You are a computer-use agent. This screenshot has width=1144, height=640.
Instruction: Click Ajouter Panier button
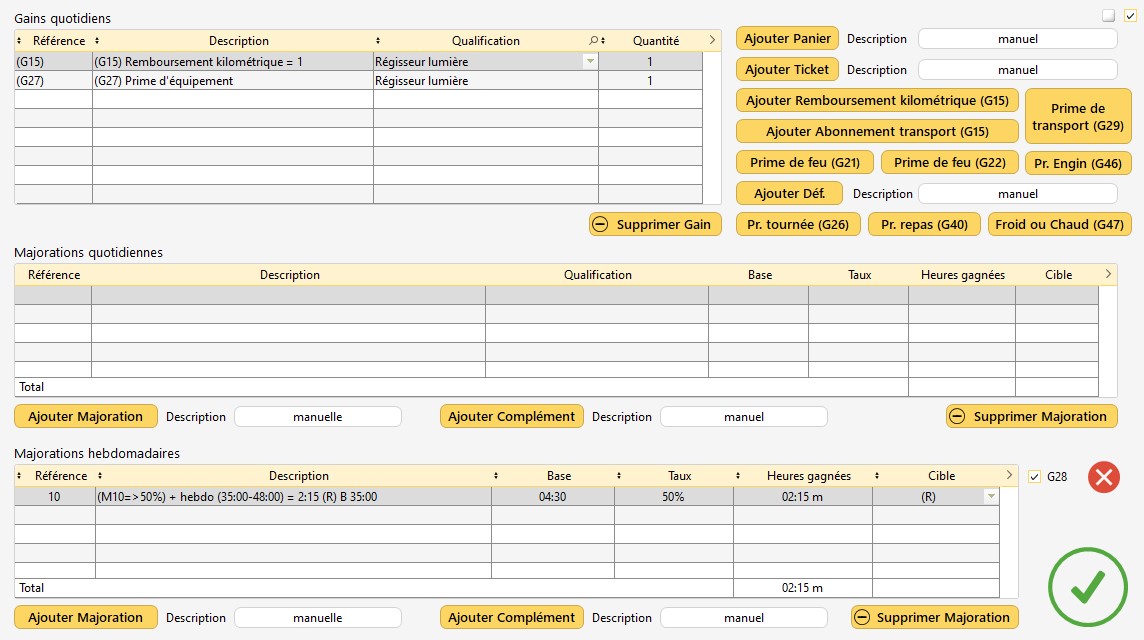pos(787,39)
